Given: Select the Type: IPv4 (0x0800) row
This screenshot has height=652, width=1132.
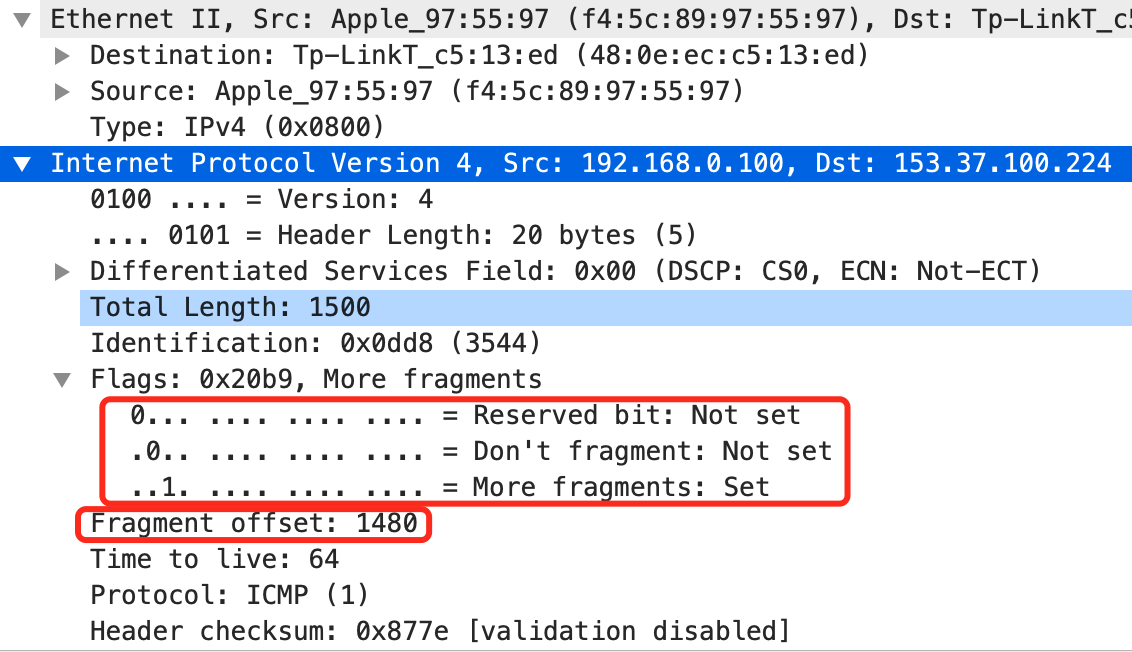Looking at the screenshot, I should click(x=236, y=128).
